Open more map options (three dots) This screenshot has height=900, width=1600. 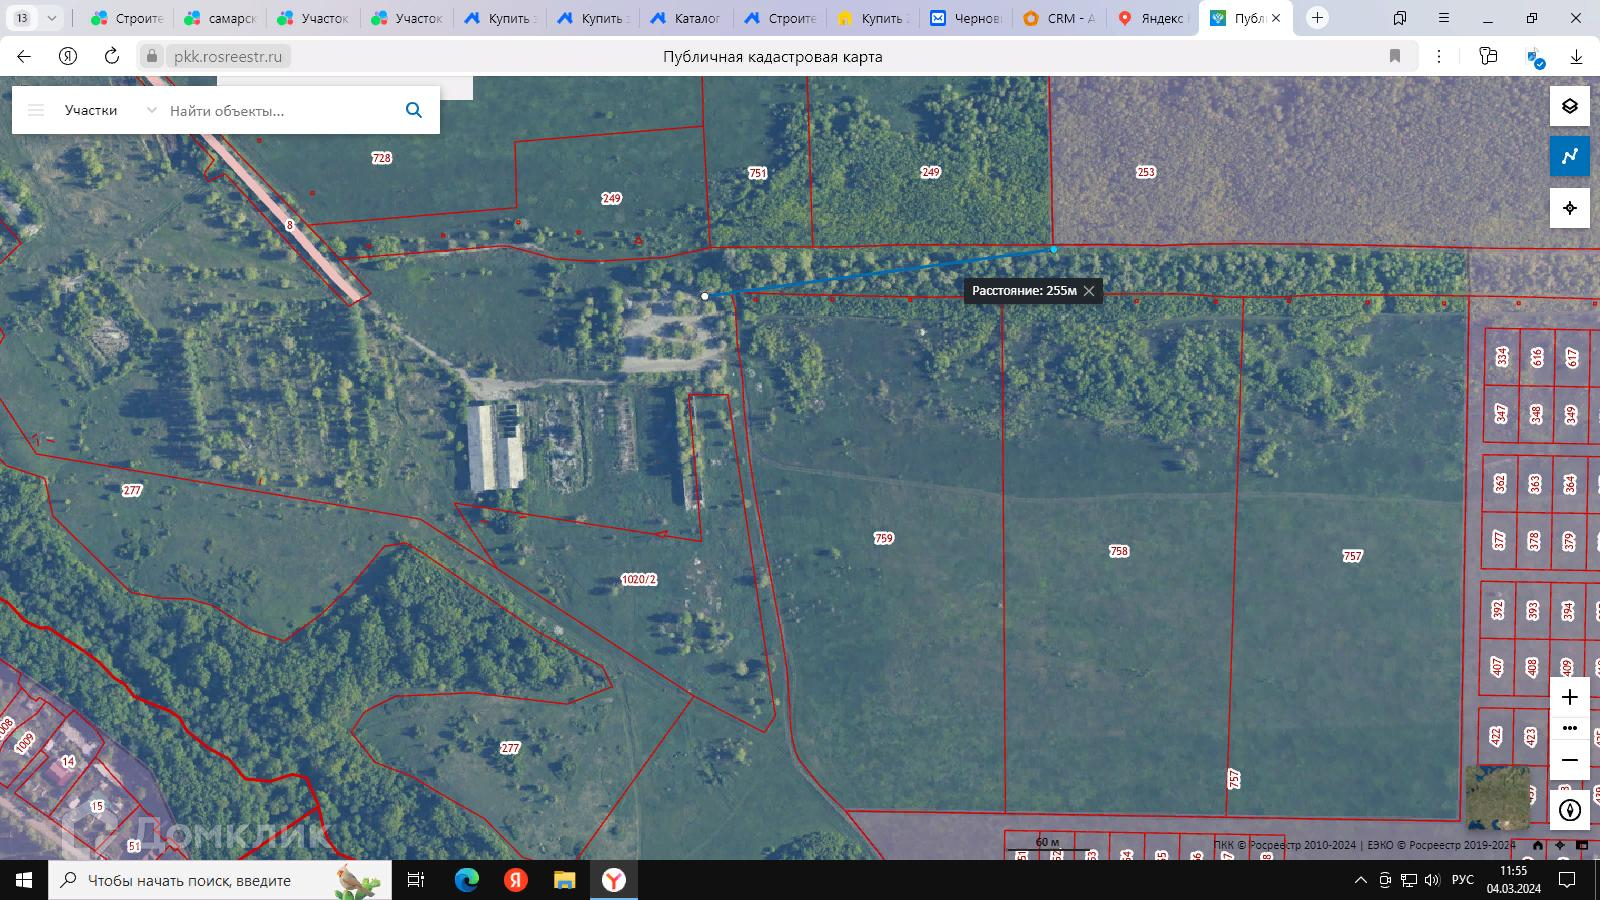1570,728
